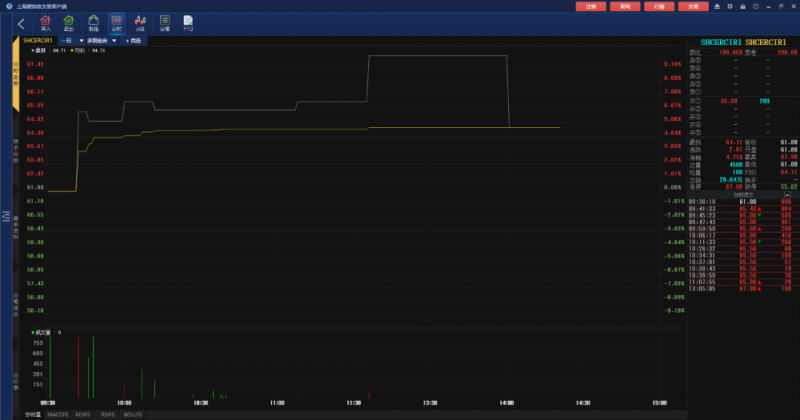Viewport: 800px width, 420px height.
Task: Select the 分析 chart analysis icon
Action: coord(117,23)
